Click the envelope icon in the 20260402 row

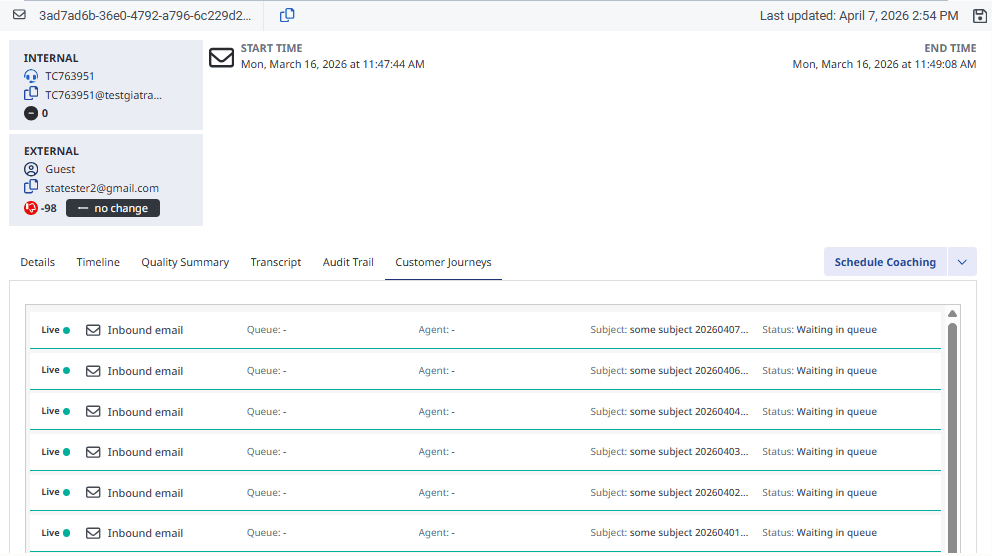click(x=93, y=493)
